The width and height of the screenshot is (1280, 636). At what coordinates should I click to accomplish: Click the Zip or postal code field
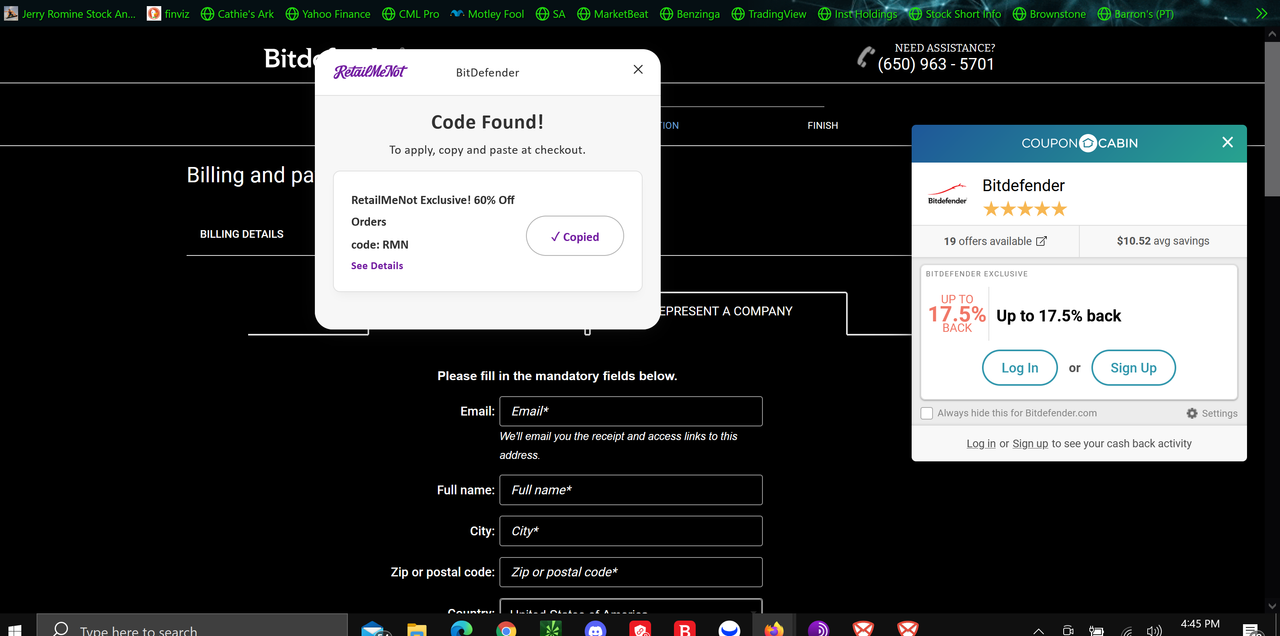[631, 572]
